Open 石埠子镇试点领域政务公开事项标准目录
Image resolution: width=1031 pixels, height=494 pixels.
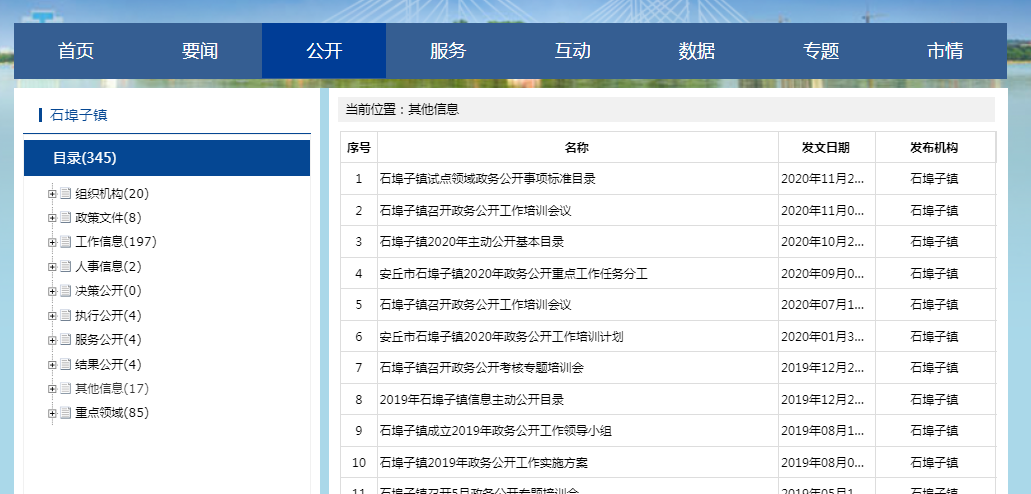[488, 178]
